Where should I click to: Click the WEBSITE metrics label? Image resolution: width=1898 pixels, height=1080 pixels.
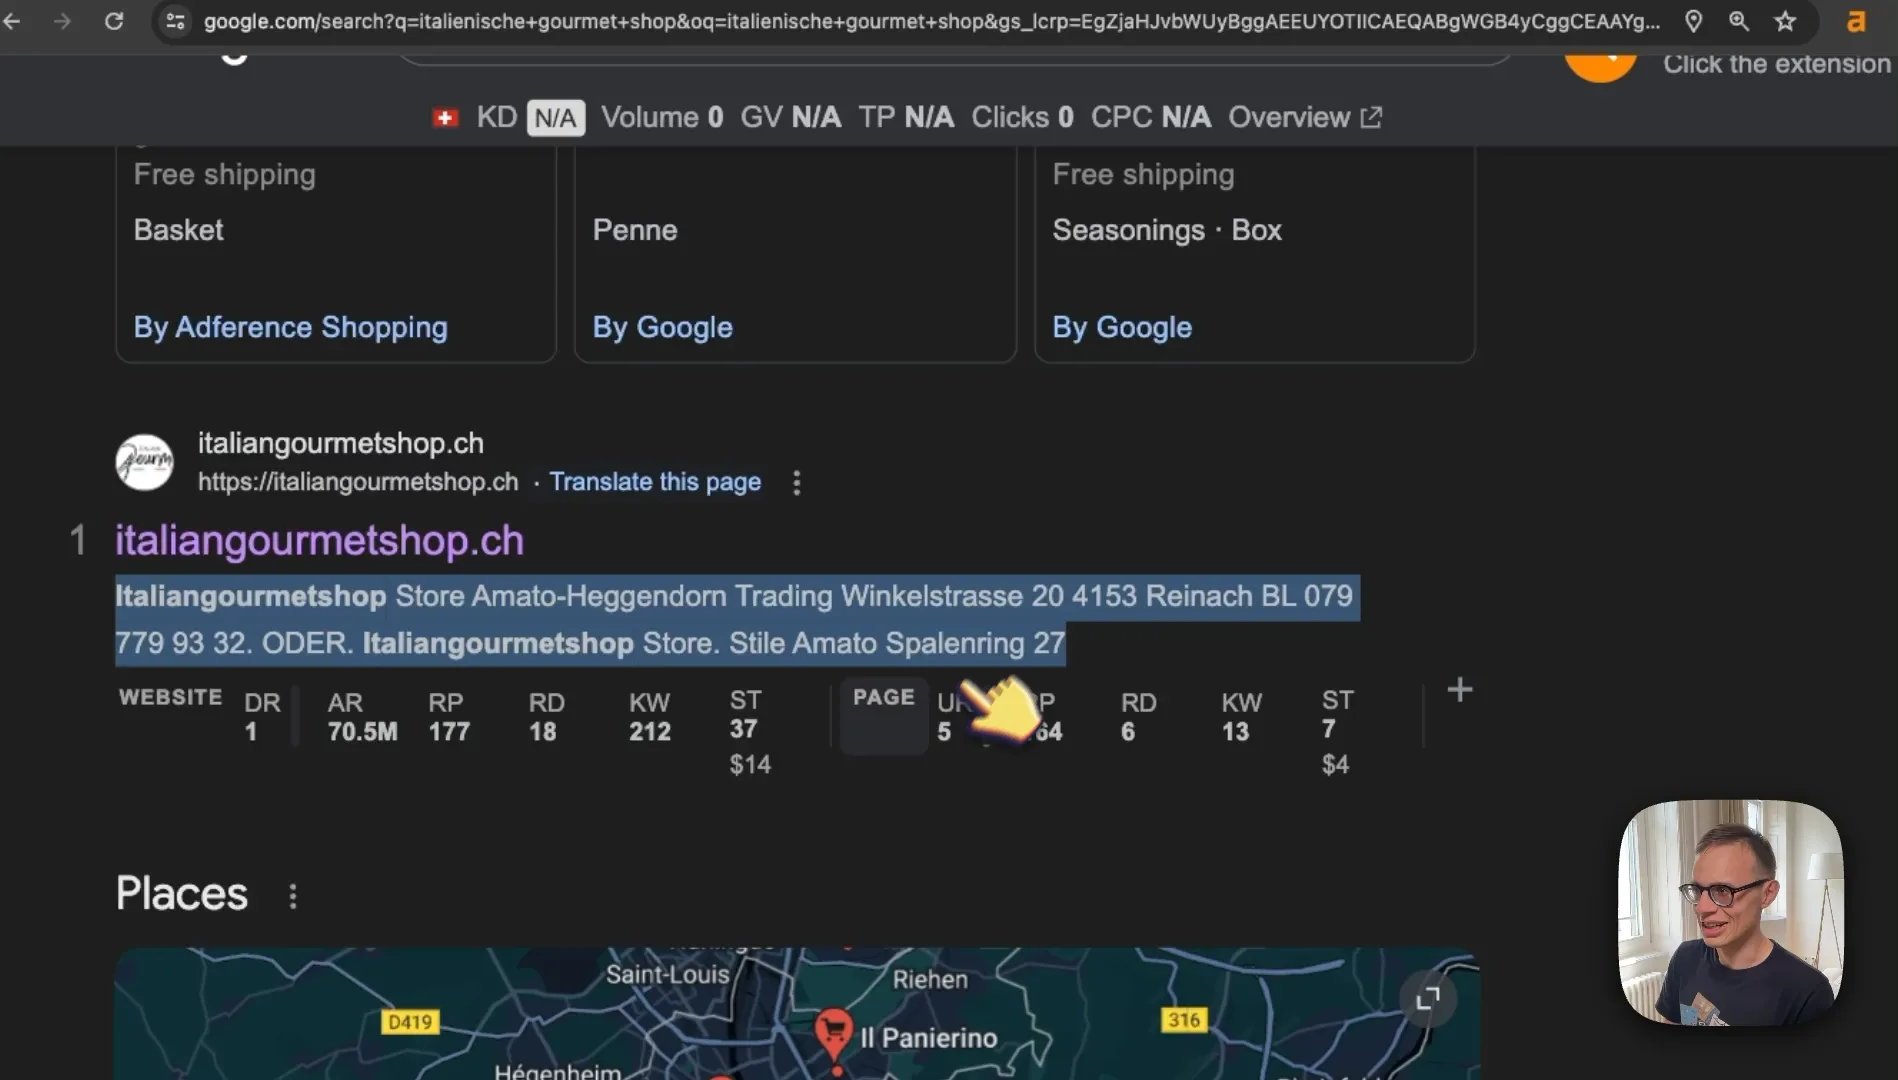170,697
